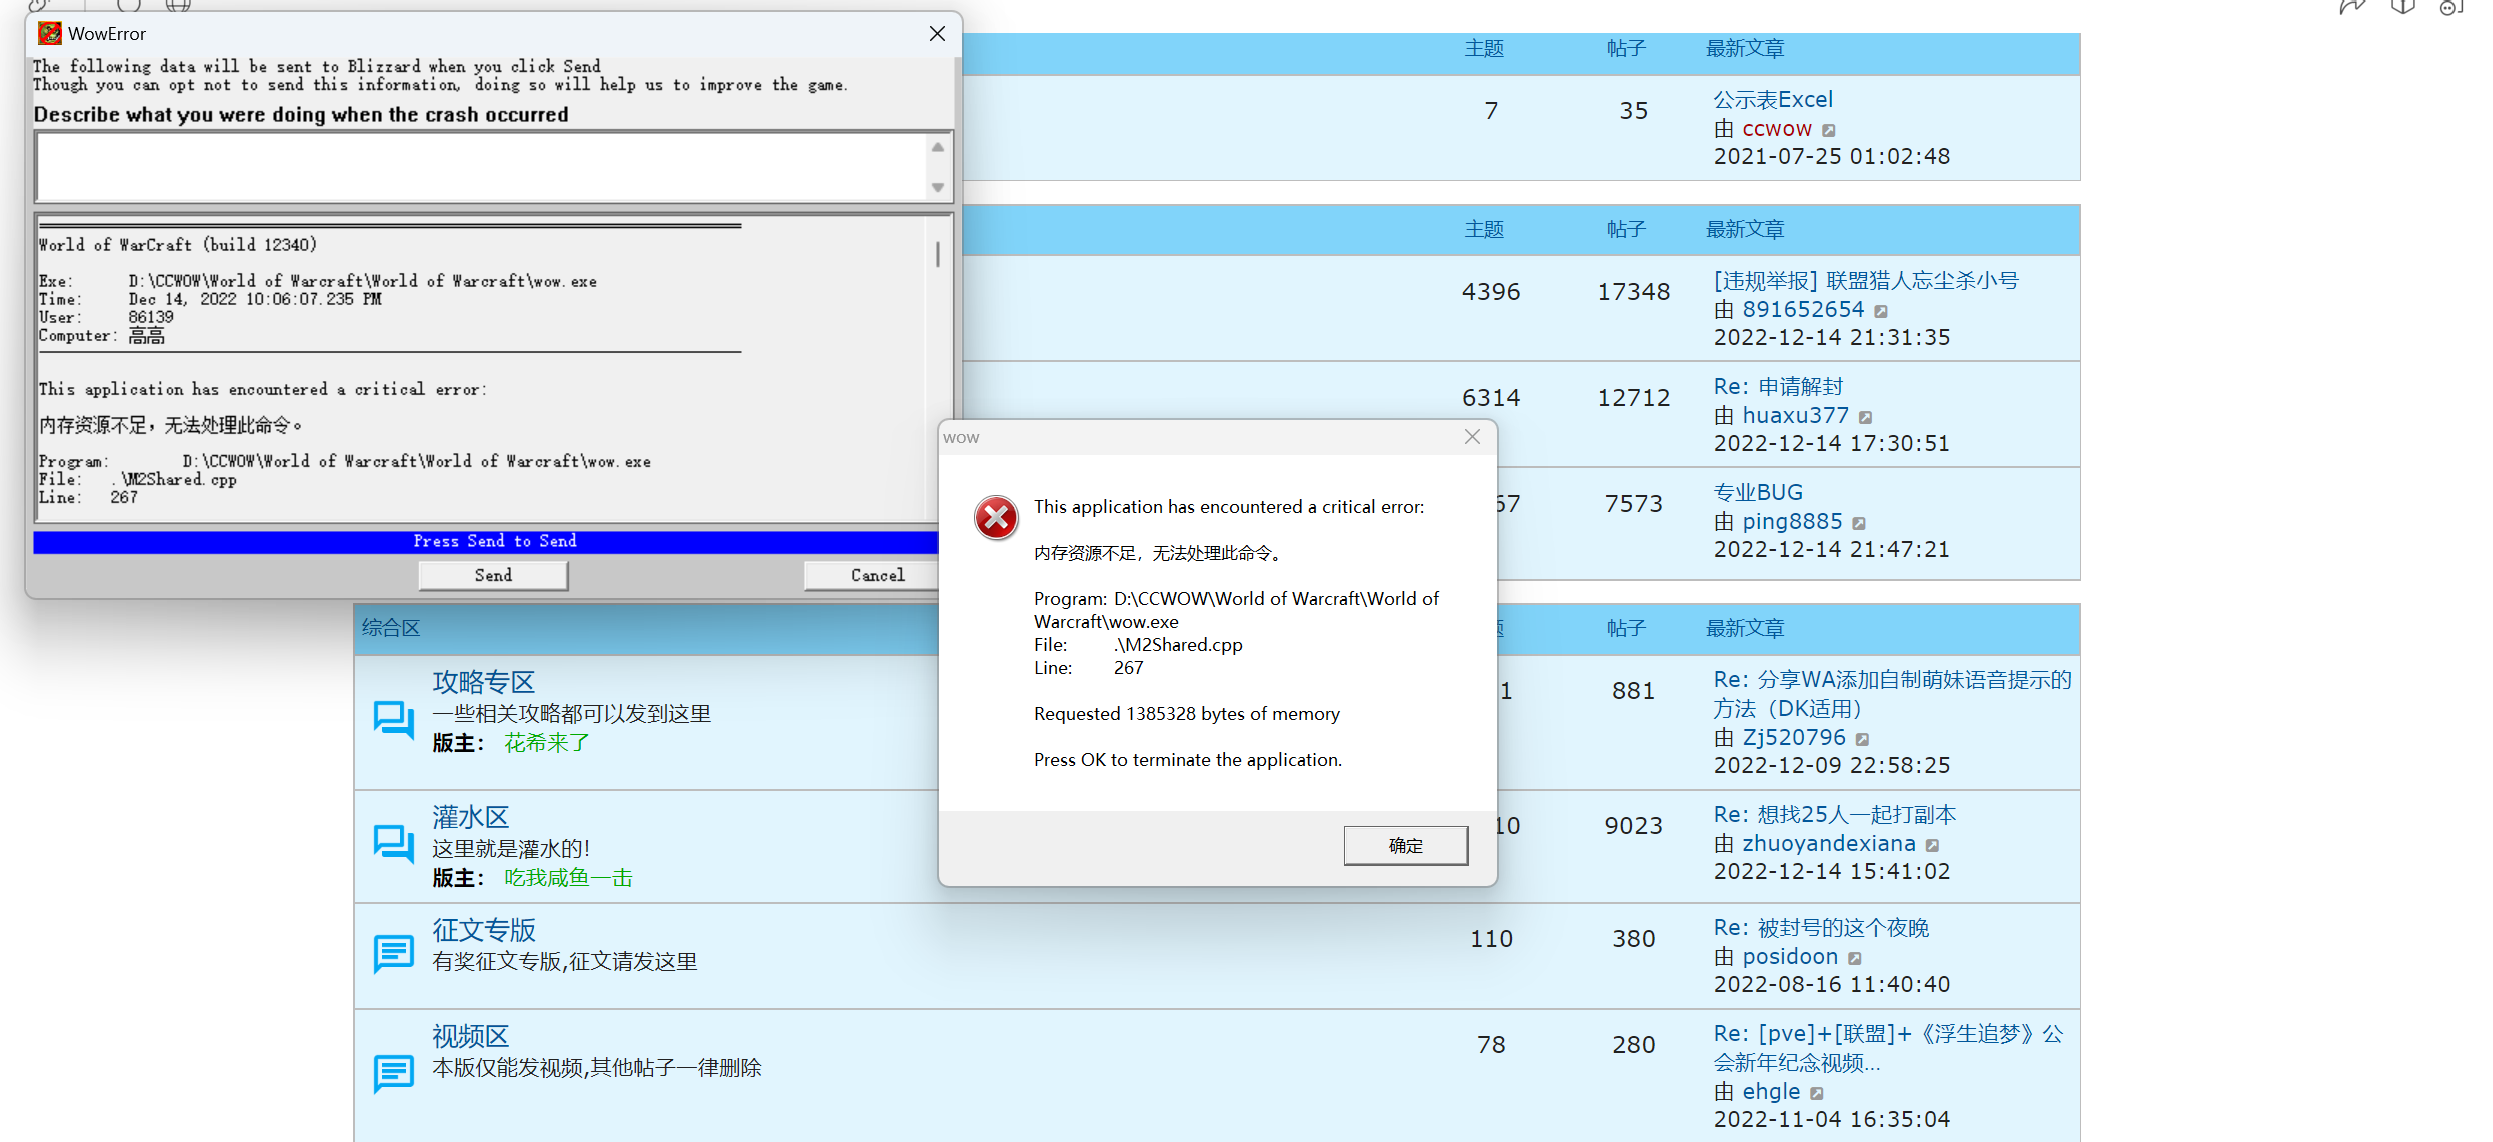The height and width of the screenshot is (1142, 2493).
Task: Click the 灌水区 forum chat icon
Action: 393,843
